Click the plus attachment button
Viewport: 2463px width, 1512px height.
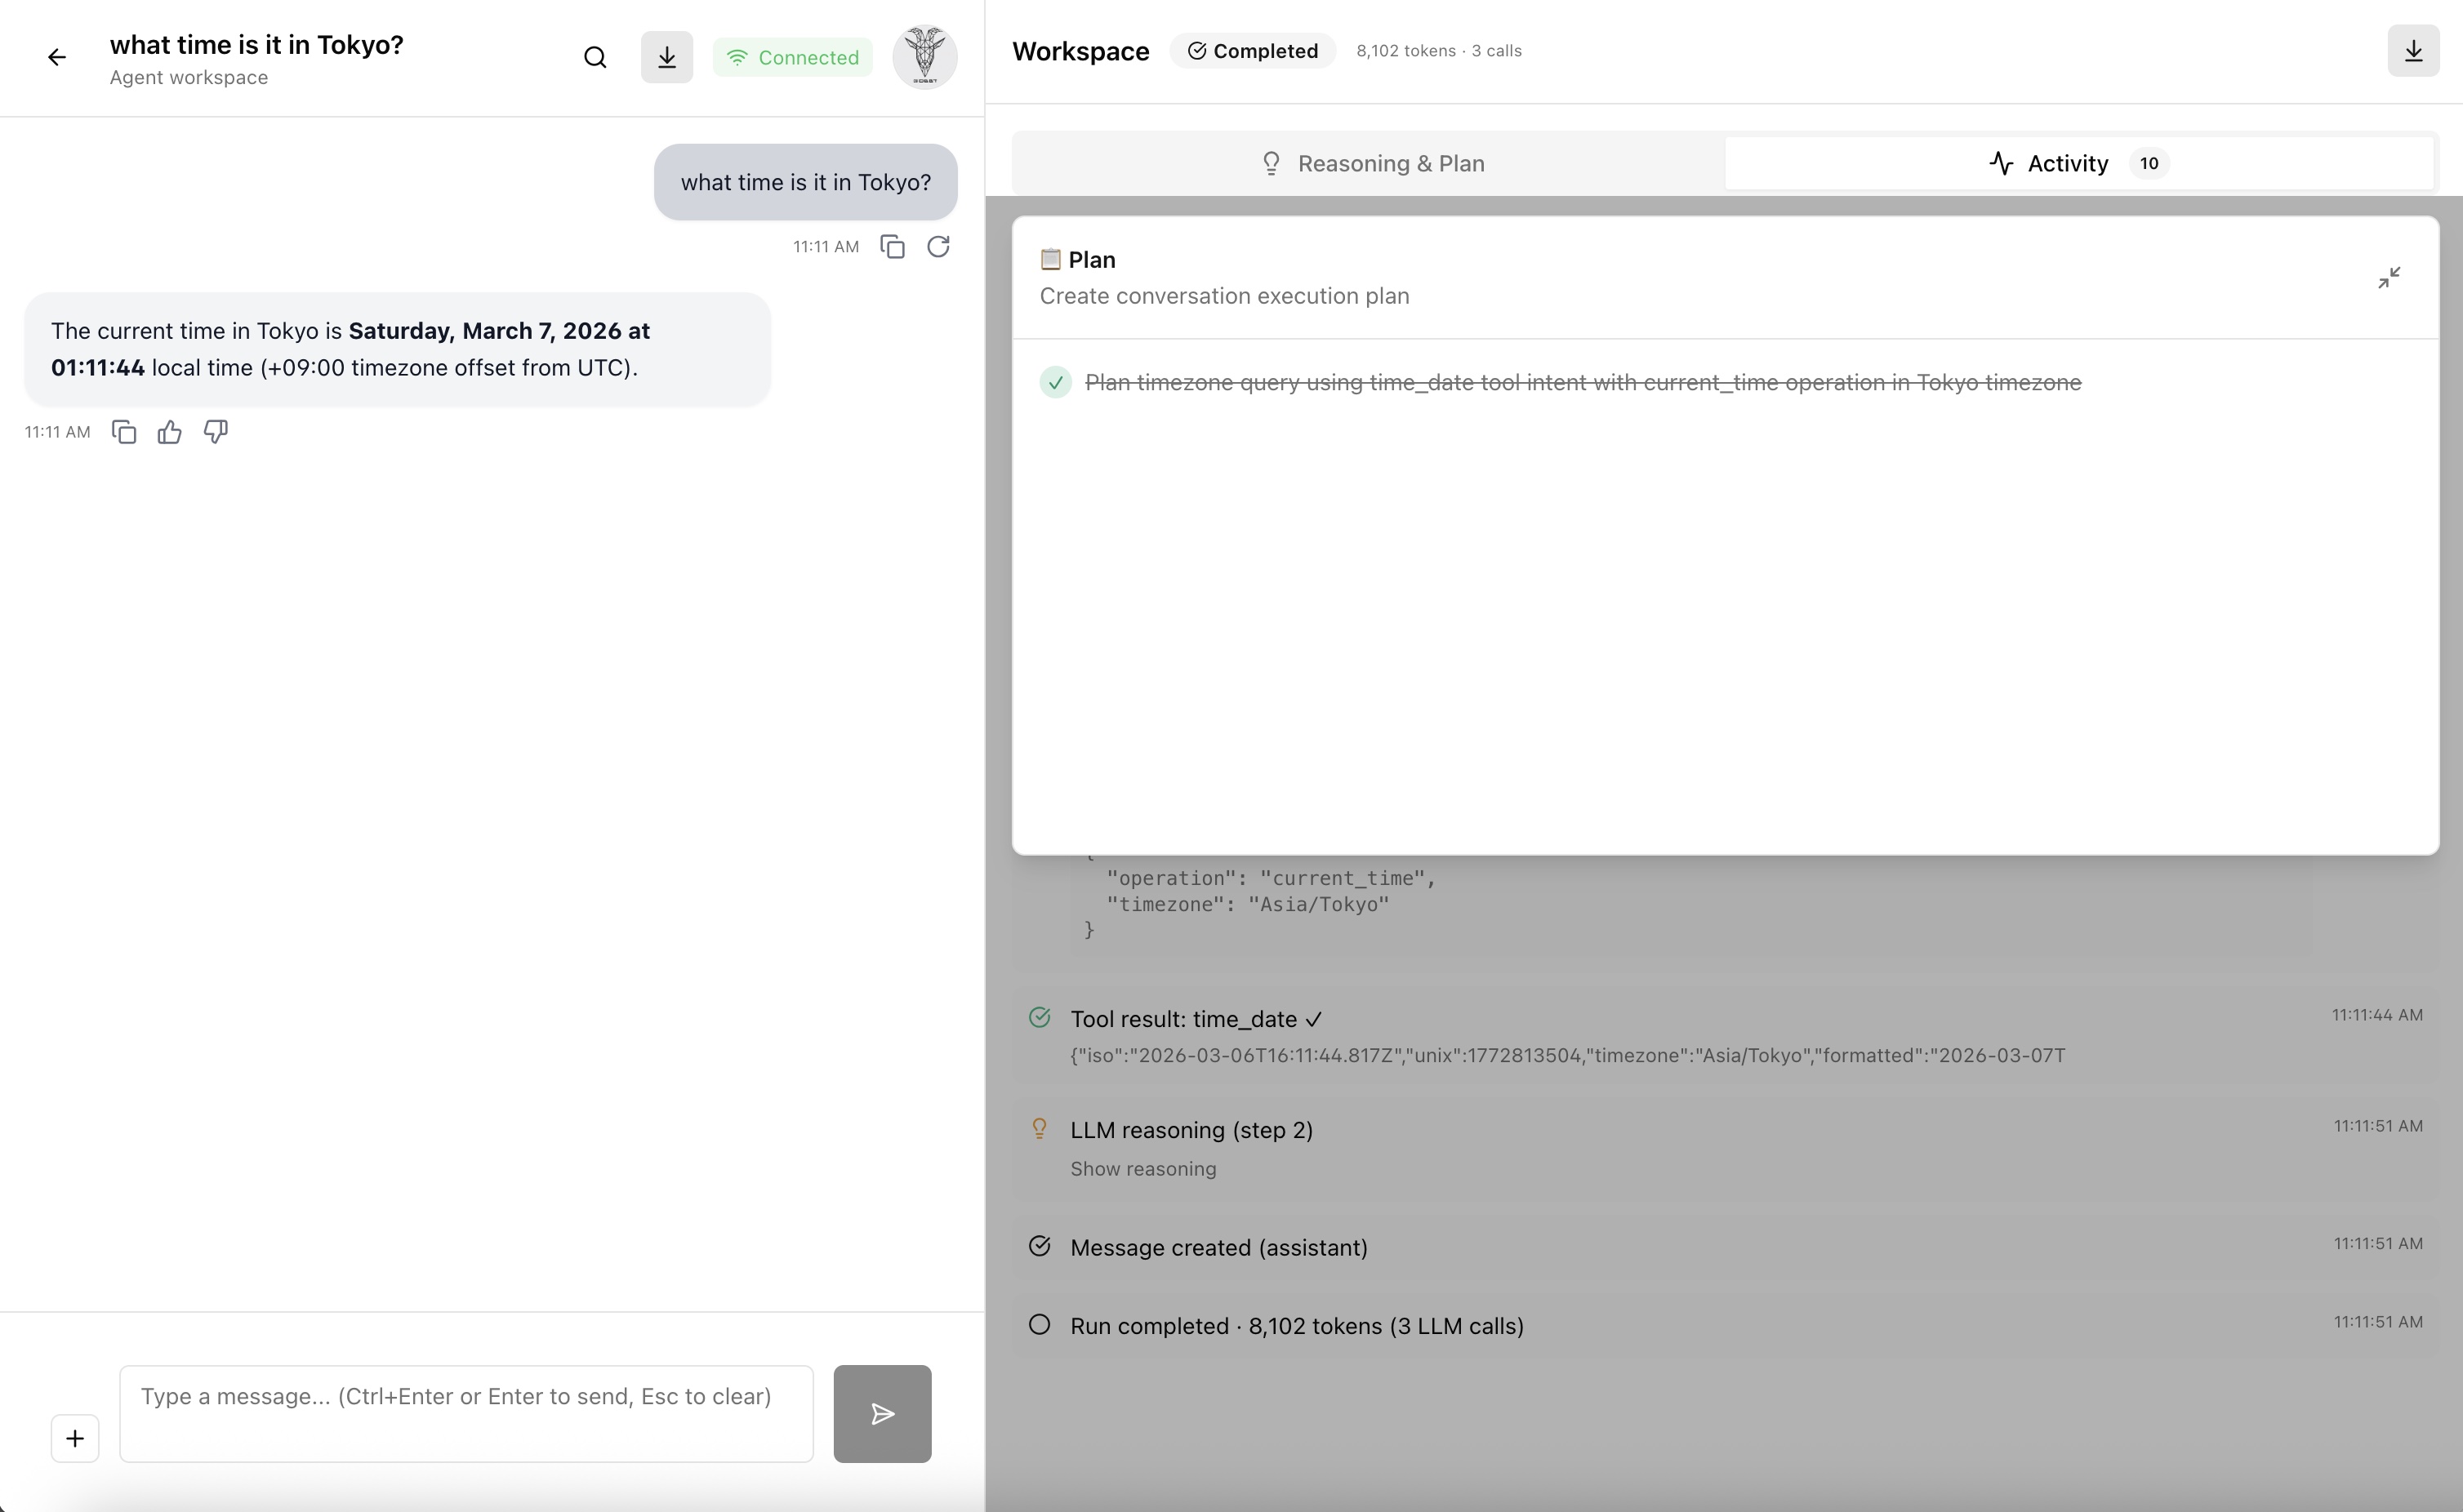pyautogui.click(x=75, y=1438)
